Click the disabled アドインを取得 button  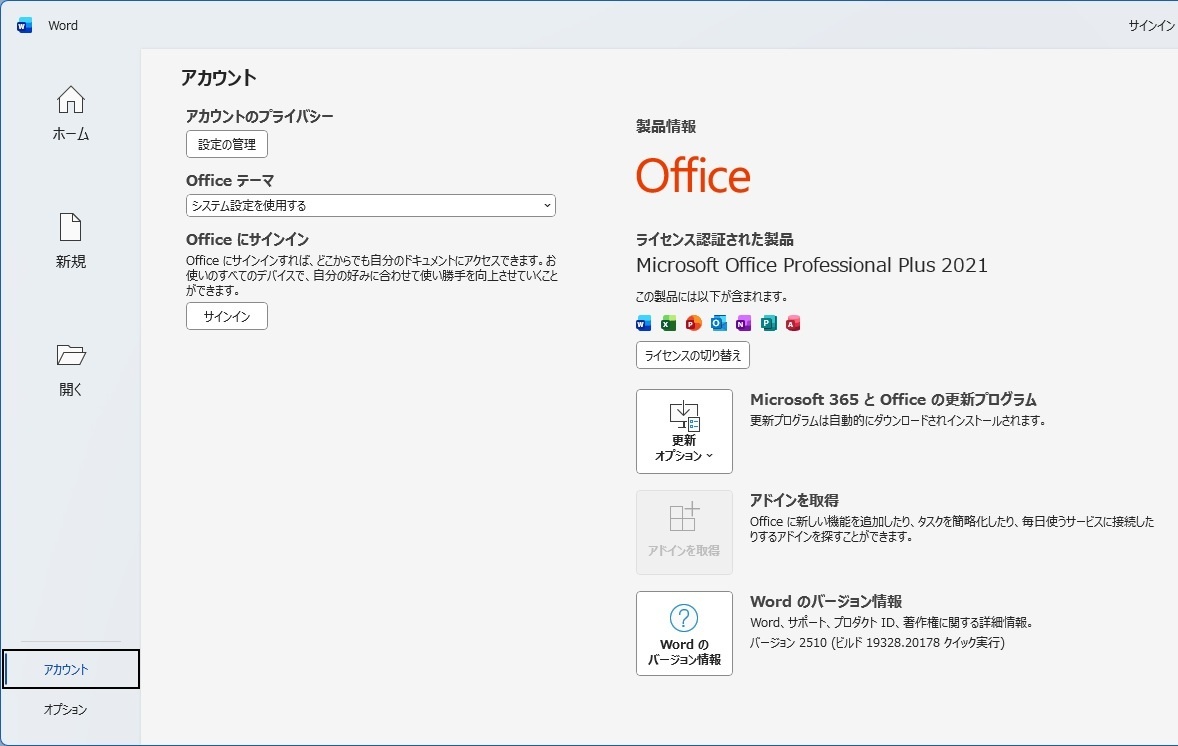click(x=684, y=533)
